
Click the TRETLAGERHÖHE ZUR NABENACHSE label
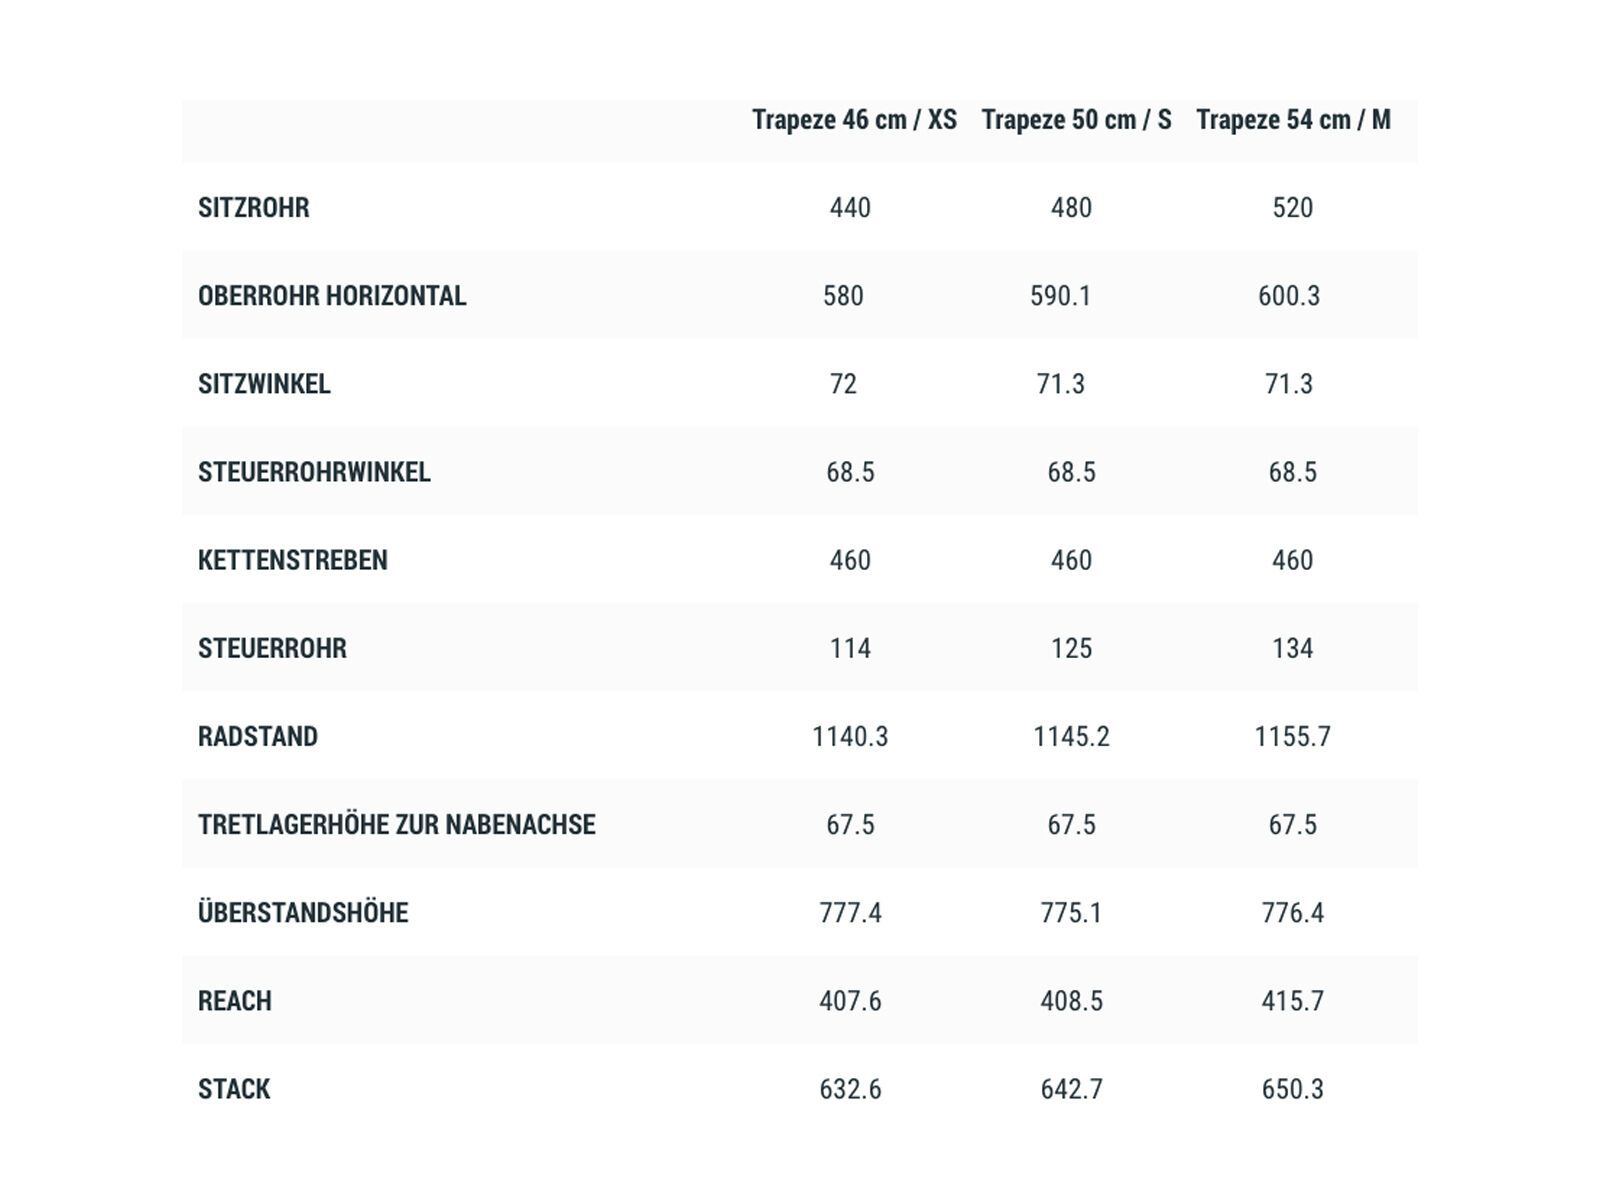pos(397,825)
